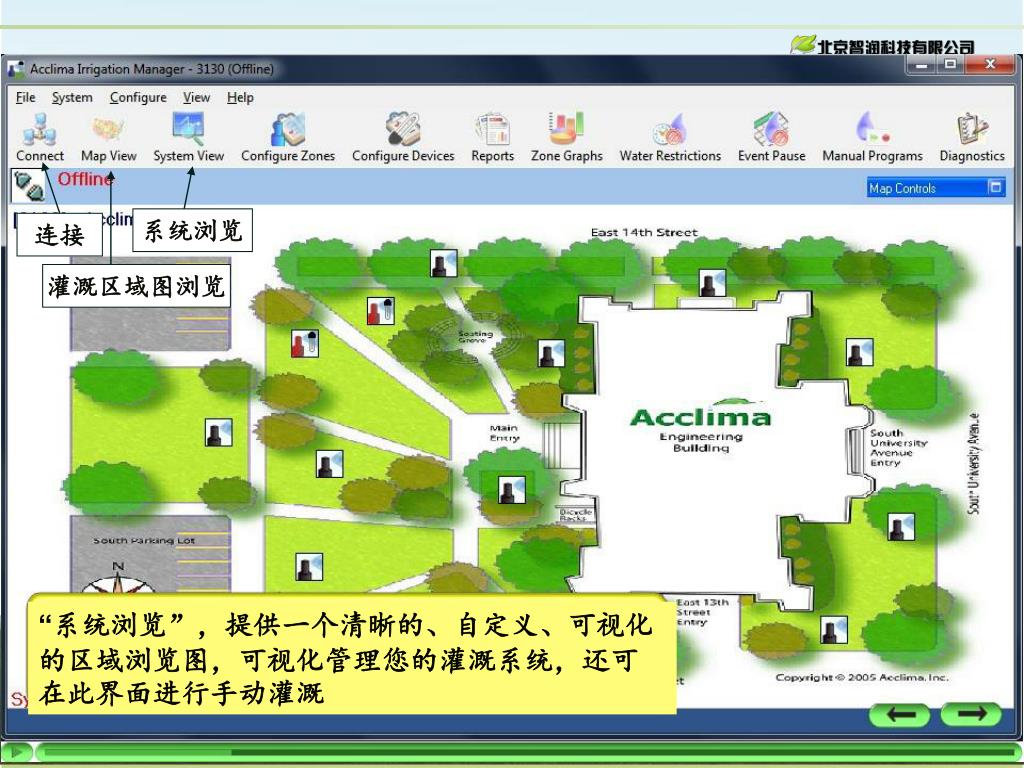Screen dimensions: 1024x768
Task: Select sprinkler marker above building north entrance
Action: (711, 283)
